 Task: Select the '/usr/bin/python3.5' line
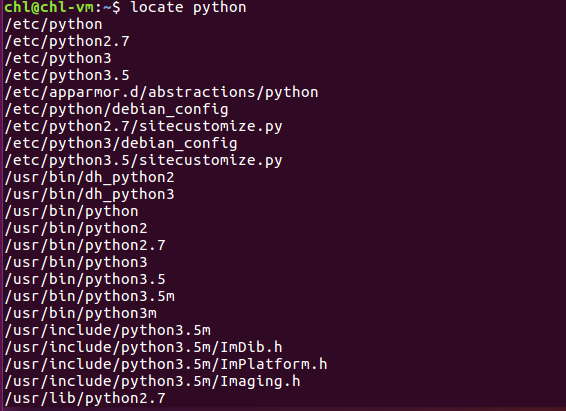[85, 279]
